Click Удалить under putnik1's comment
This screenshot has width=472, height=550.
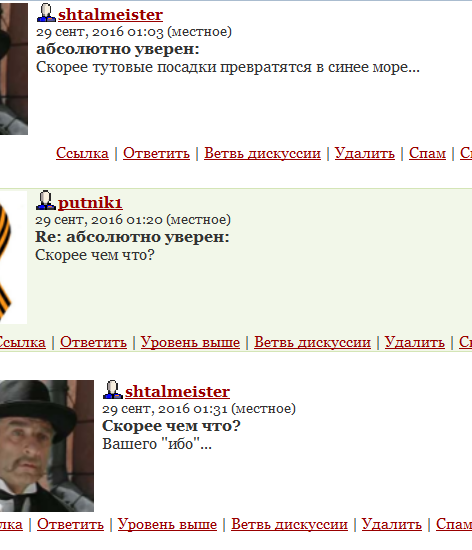(415, 342)
